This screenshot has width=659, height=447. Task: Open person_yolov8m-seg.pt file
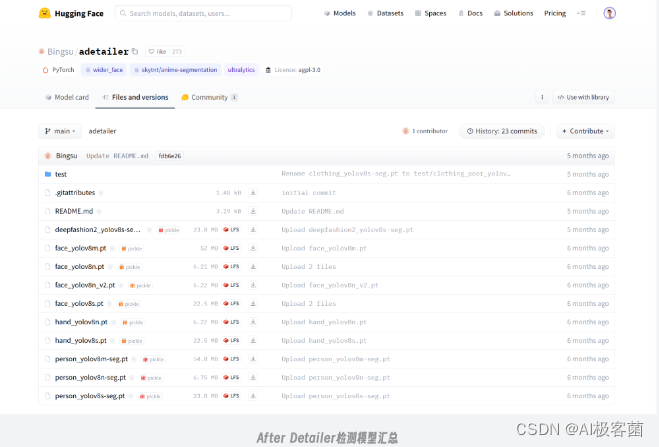91,359
